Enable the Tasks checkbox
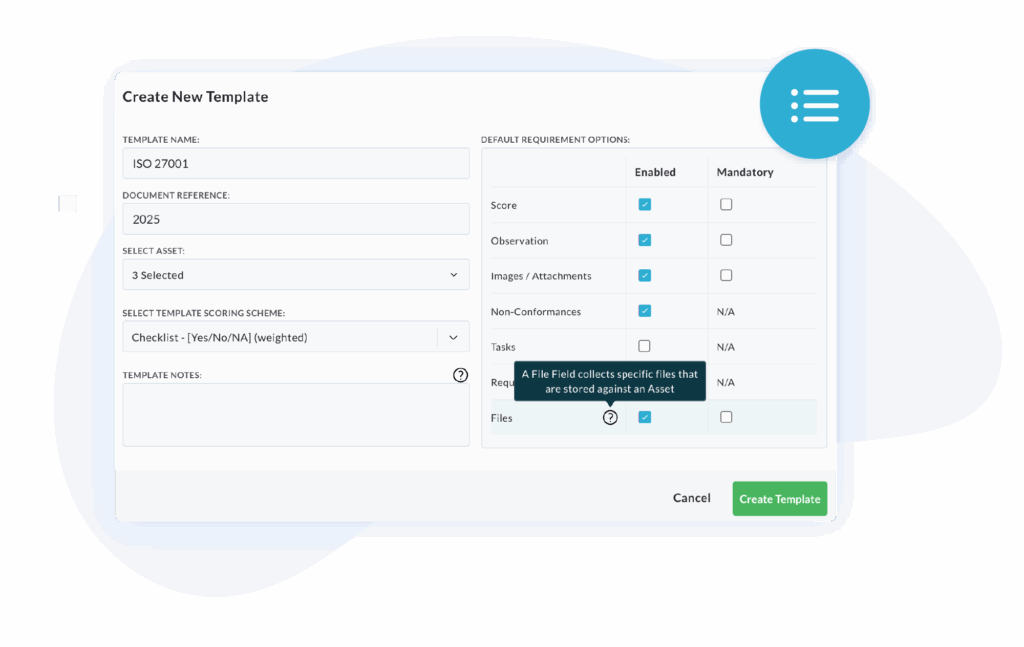The height and width of the screenshot is (647, 1024). [645, 346]
